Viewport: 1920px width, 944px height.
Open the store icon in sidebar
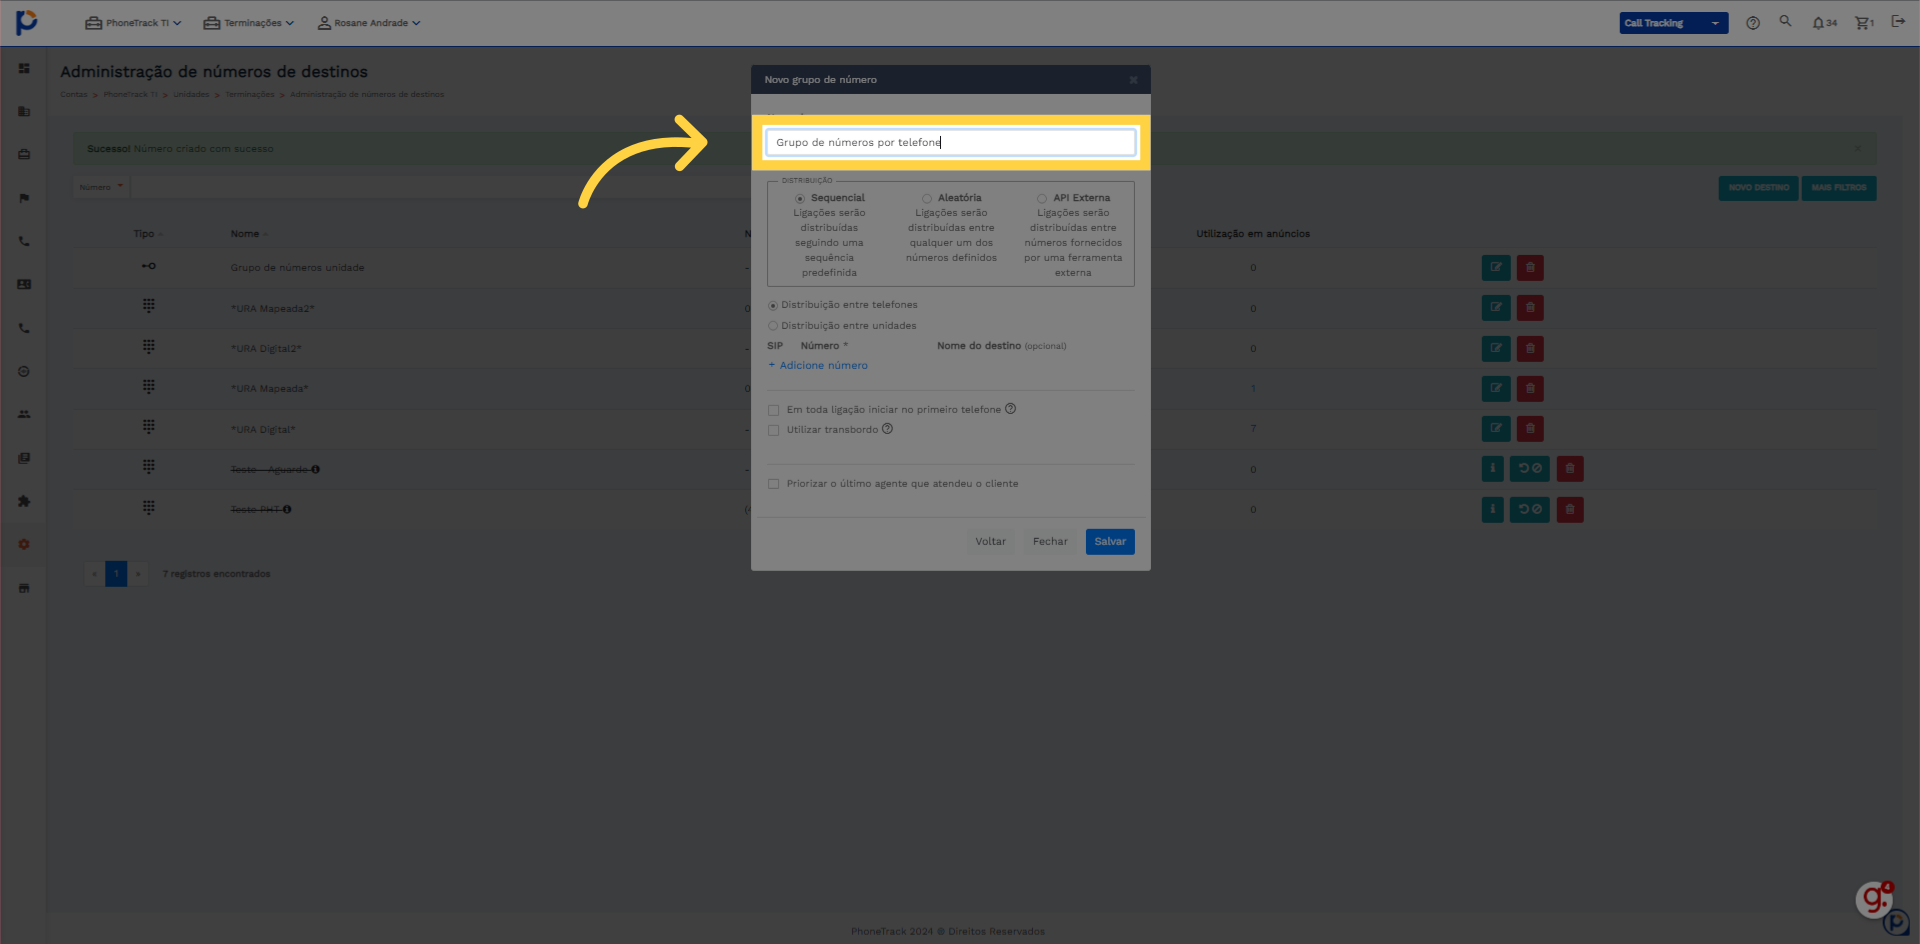tap(24, 588)
